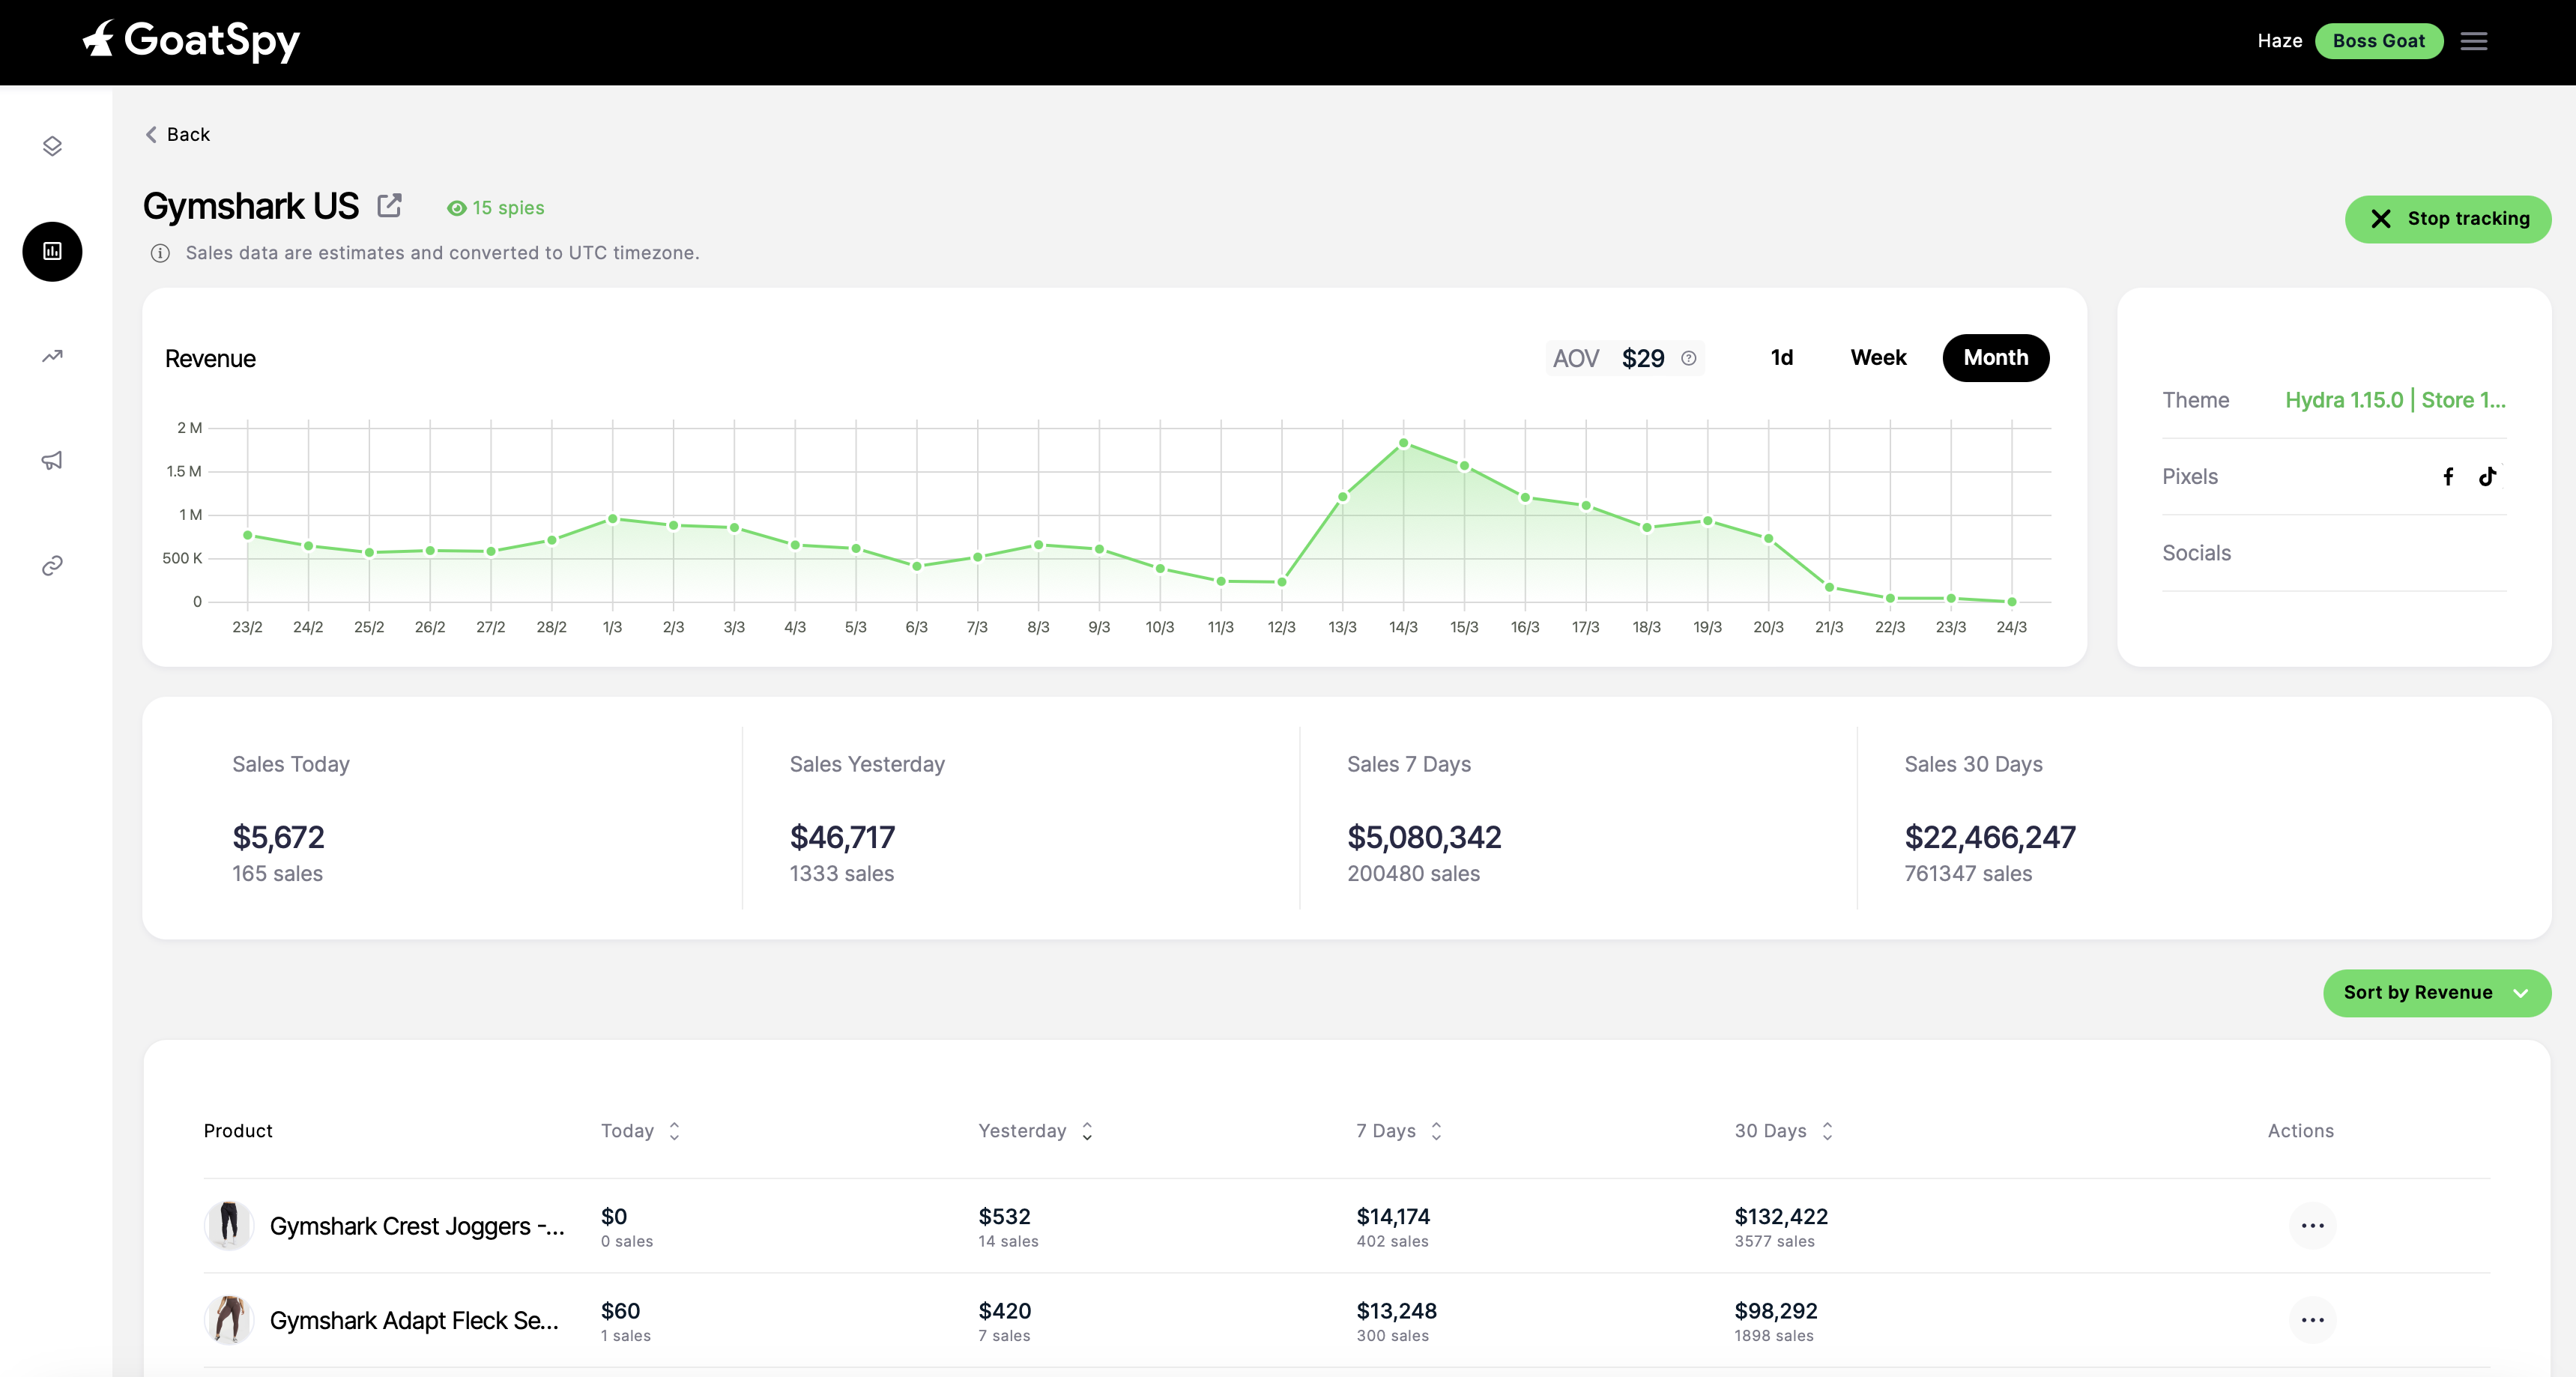Click the $5,080,342 Sales 7 Days value
This screenshot has height=1377, width=2576.
click(x=1424, y=837)
